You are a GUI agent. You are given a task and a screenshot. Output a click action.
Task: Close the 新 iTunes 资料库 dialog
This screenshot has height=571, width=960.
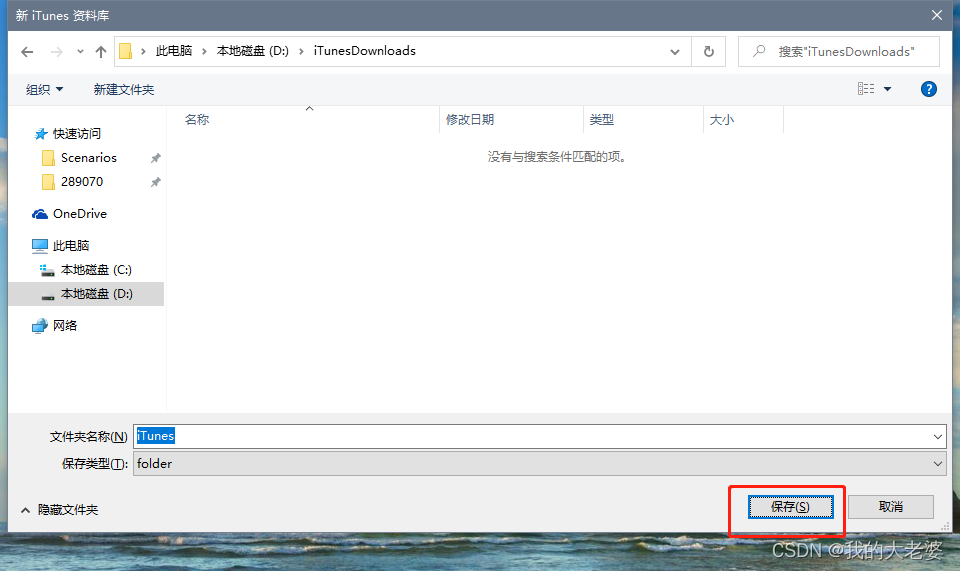[937, 15]
